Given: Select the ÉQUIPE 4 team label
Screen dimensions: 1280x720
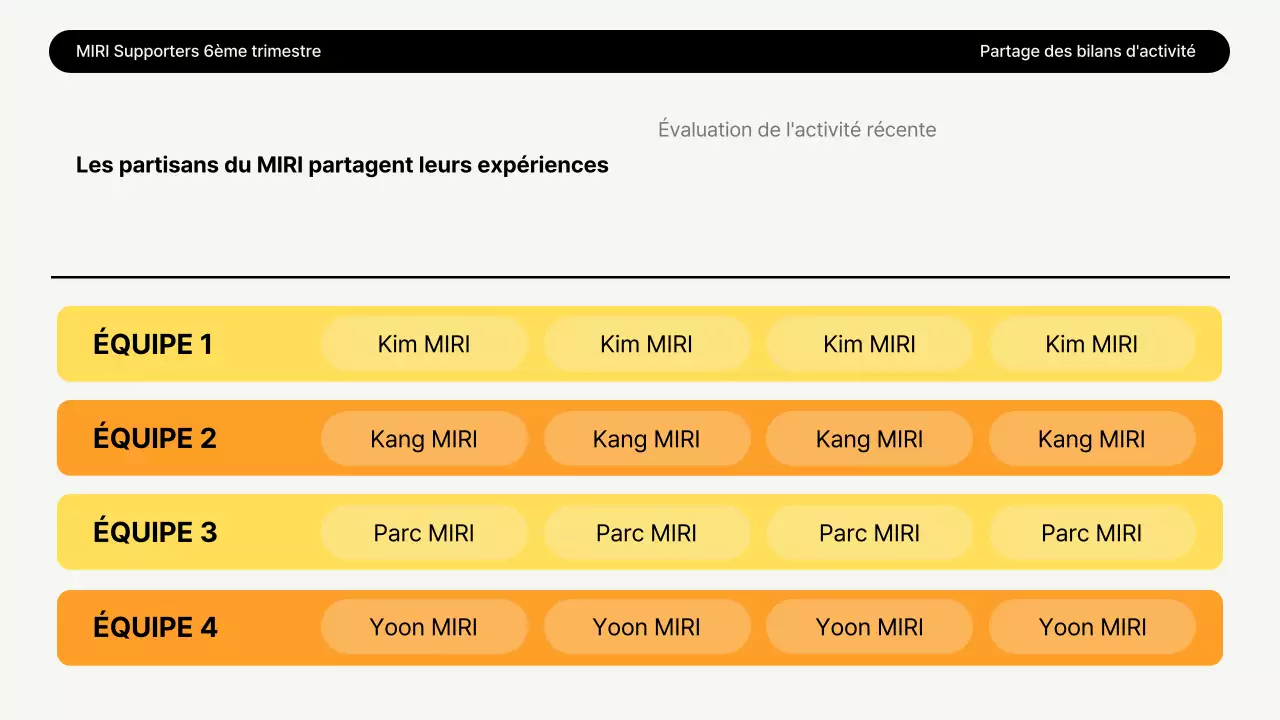Looking at the screenshot, I should click(155, 627).
